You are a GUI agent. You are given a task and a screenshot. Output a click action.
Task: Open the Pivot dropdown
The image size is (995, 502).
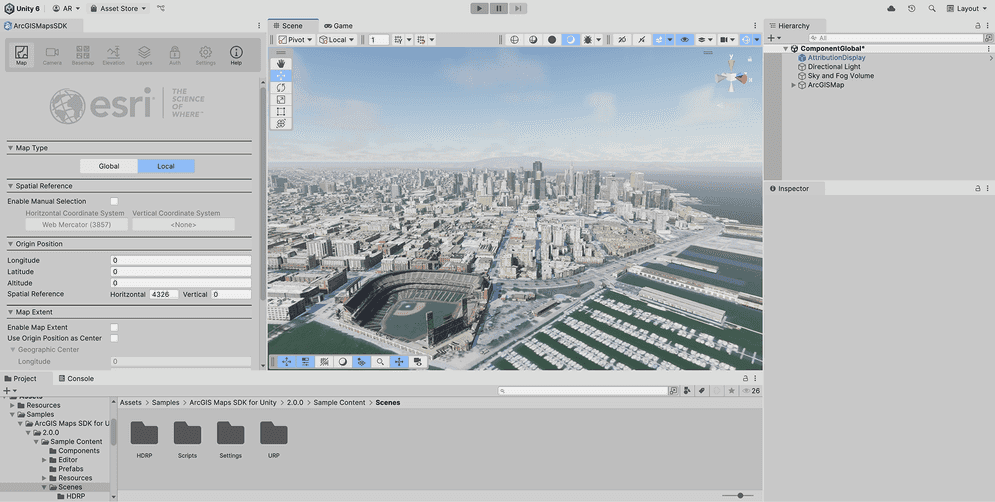tap(296, 39)
